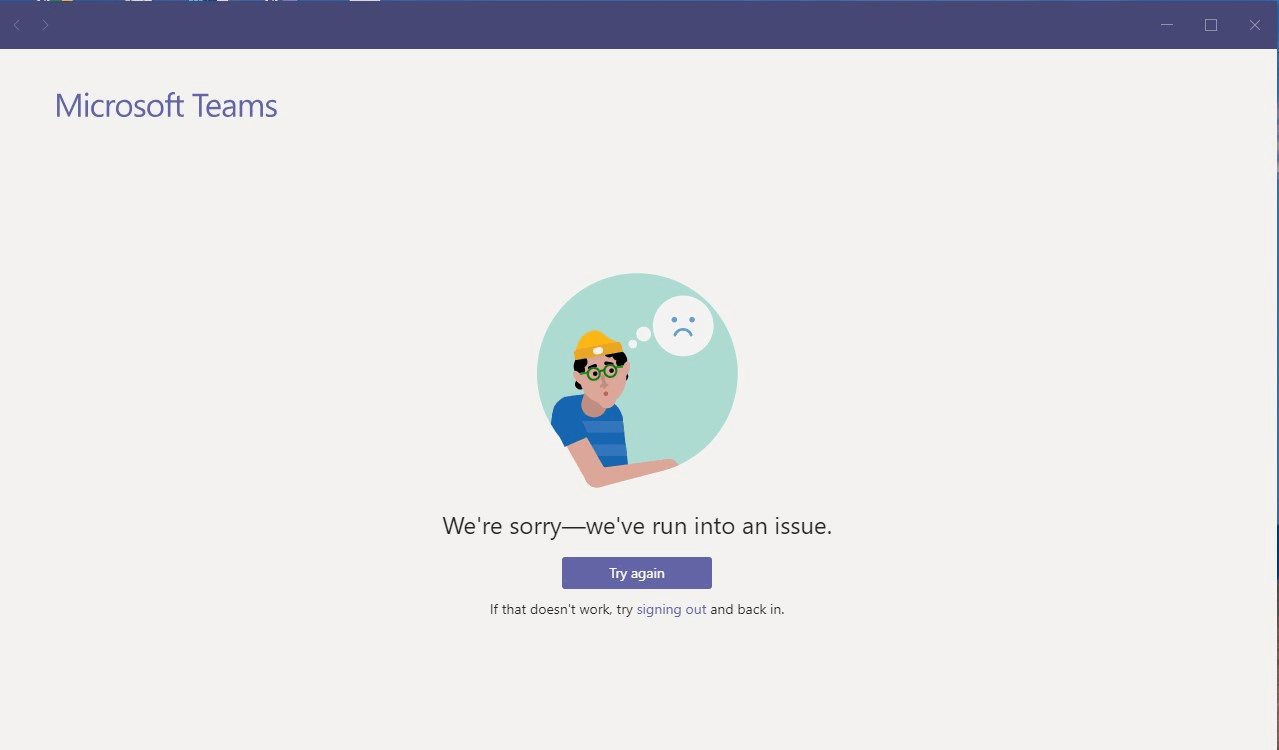The width and height of the screenshot is (1279, 750).
Task: Click the small thought bubble dots
Action: [x=639, y=338]
